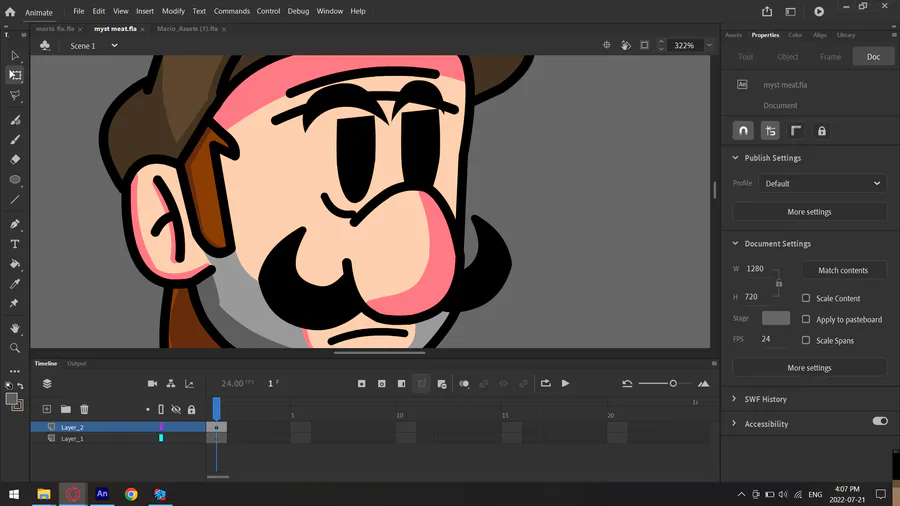Image resolution: width=900 pixels, height=506 pixels.
Task: Toggle show all layers as outlines
Action: [x=161, y=409]
